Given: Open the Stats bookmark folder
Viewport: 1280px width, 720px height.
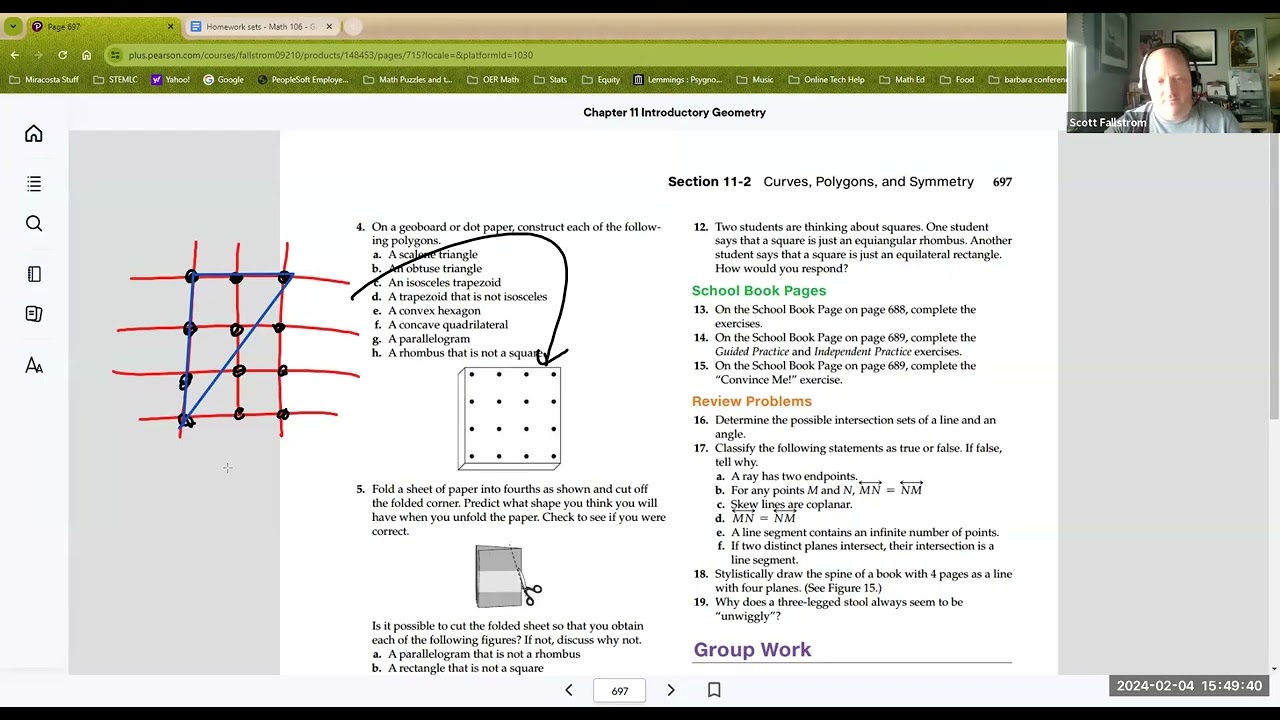Looking at the screenshot, I should [x=550, y=80].
